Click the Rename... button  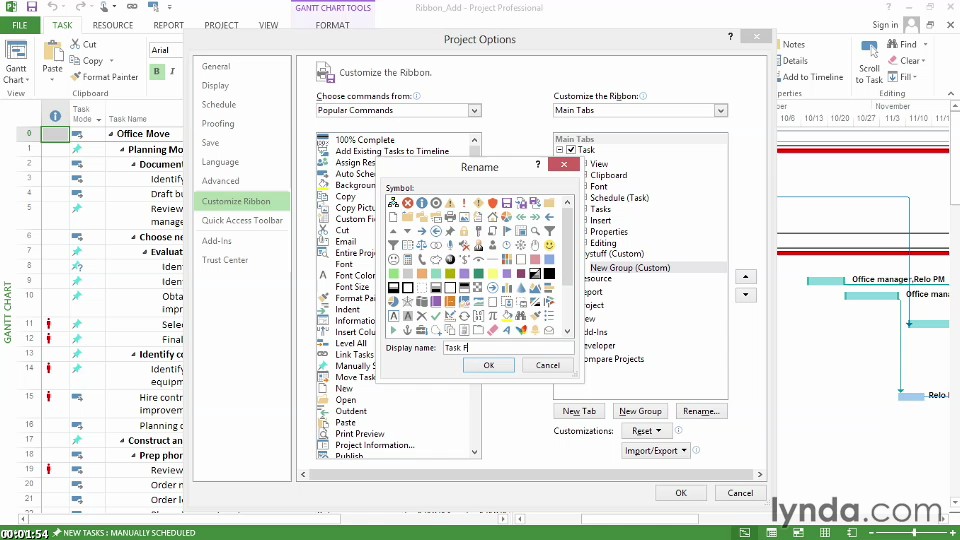(701, 411)
